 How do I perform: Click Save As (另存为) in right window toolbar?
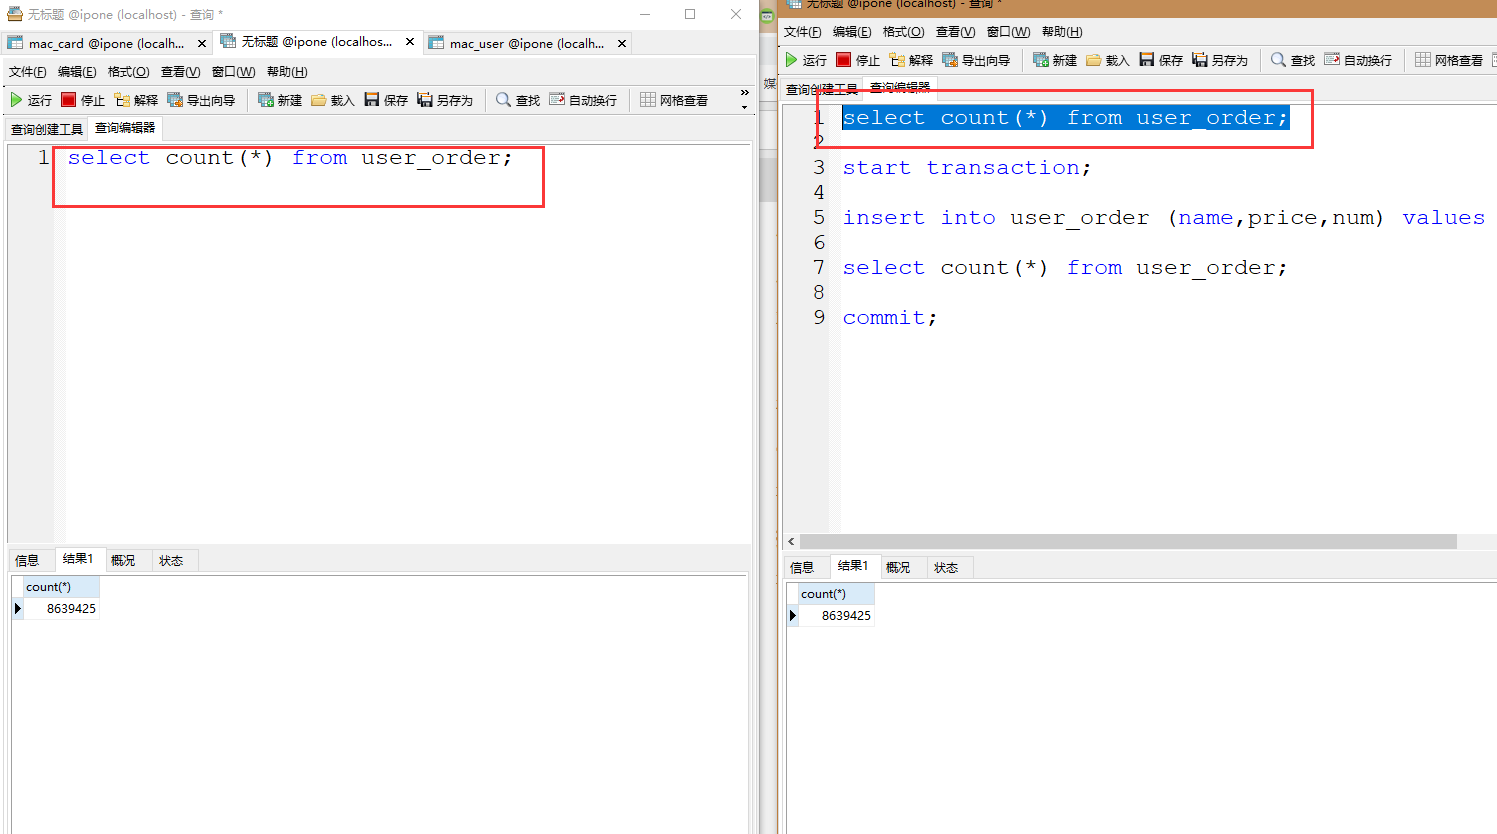(x=1220, y=60)
